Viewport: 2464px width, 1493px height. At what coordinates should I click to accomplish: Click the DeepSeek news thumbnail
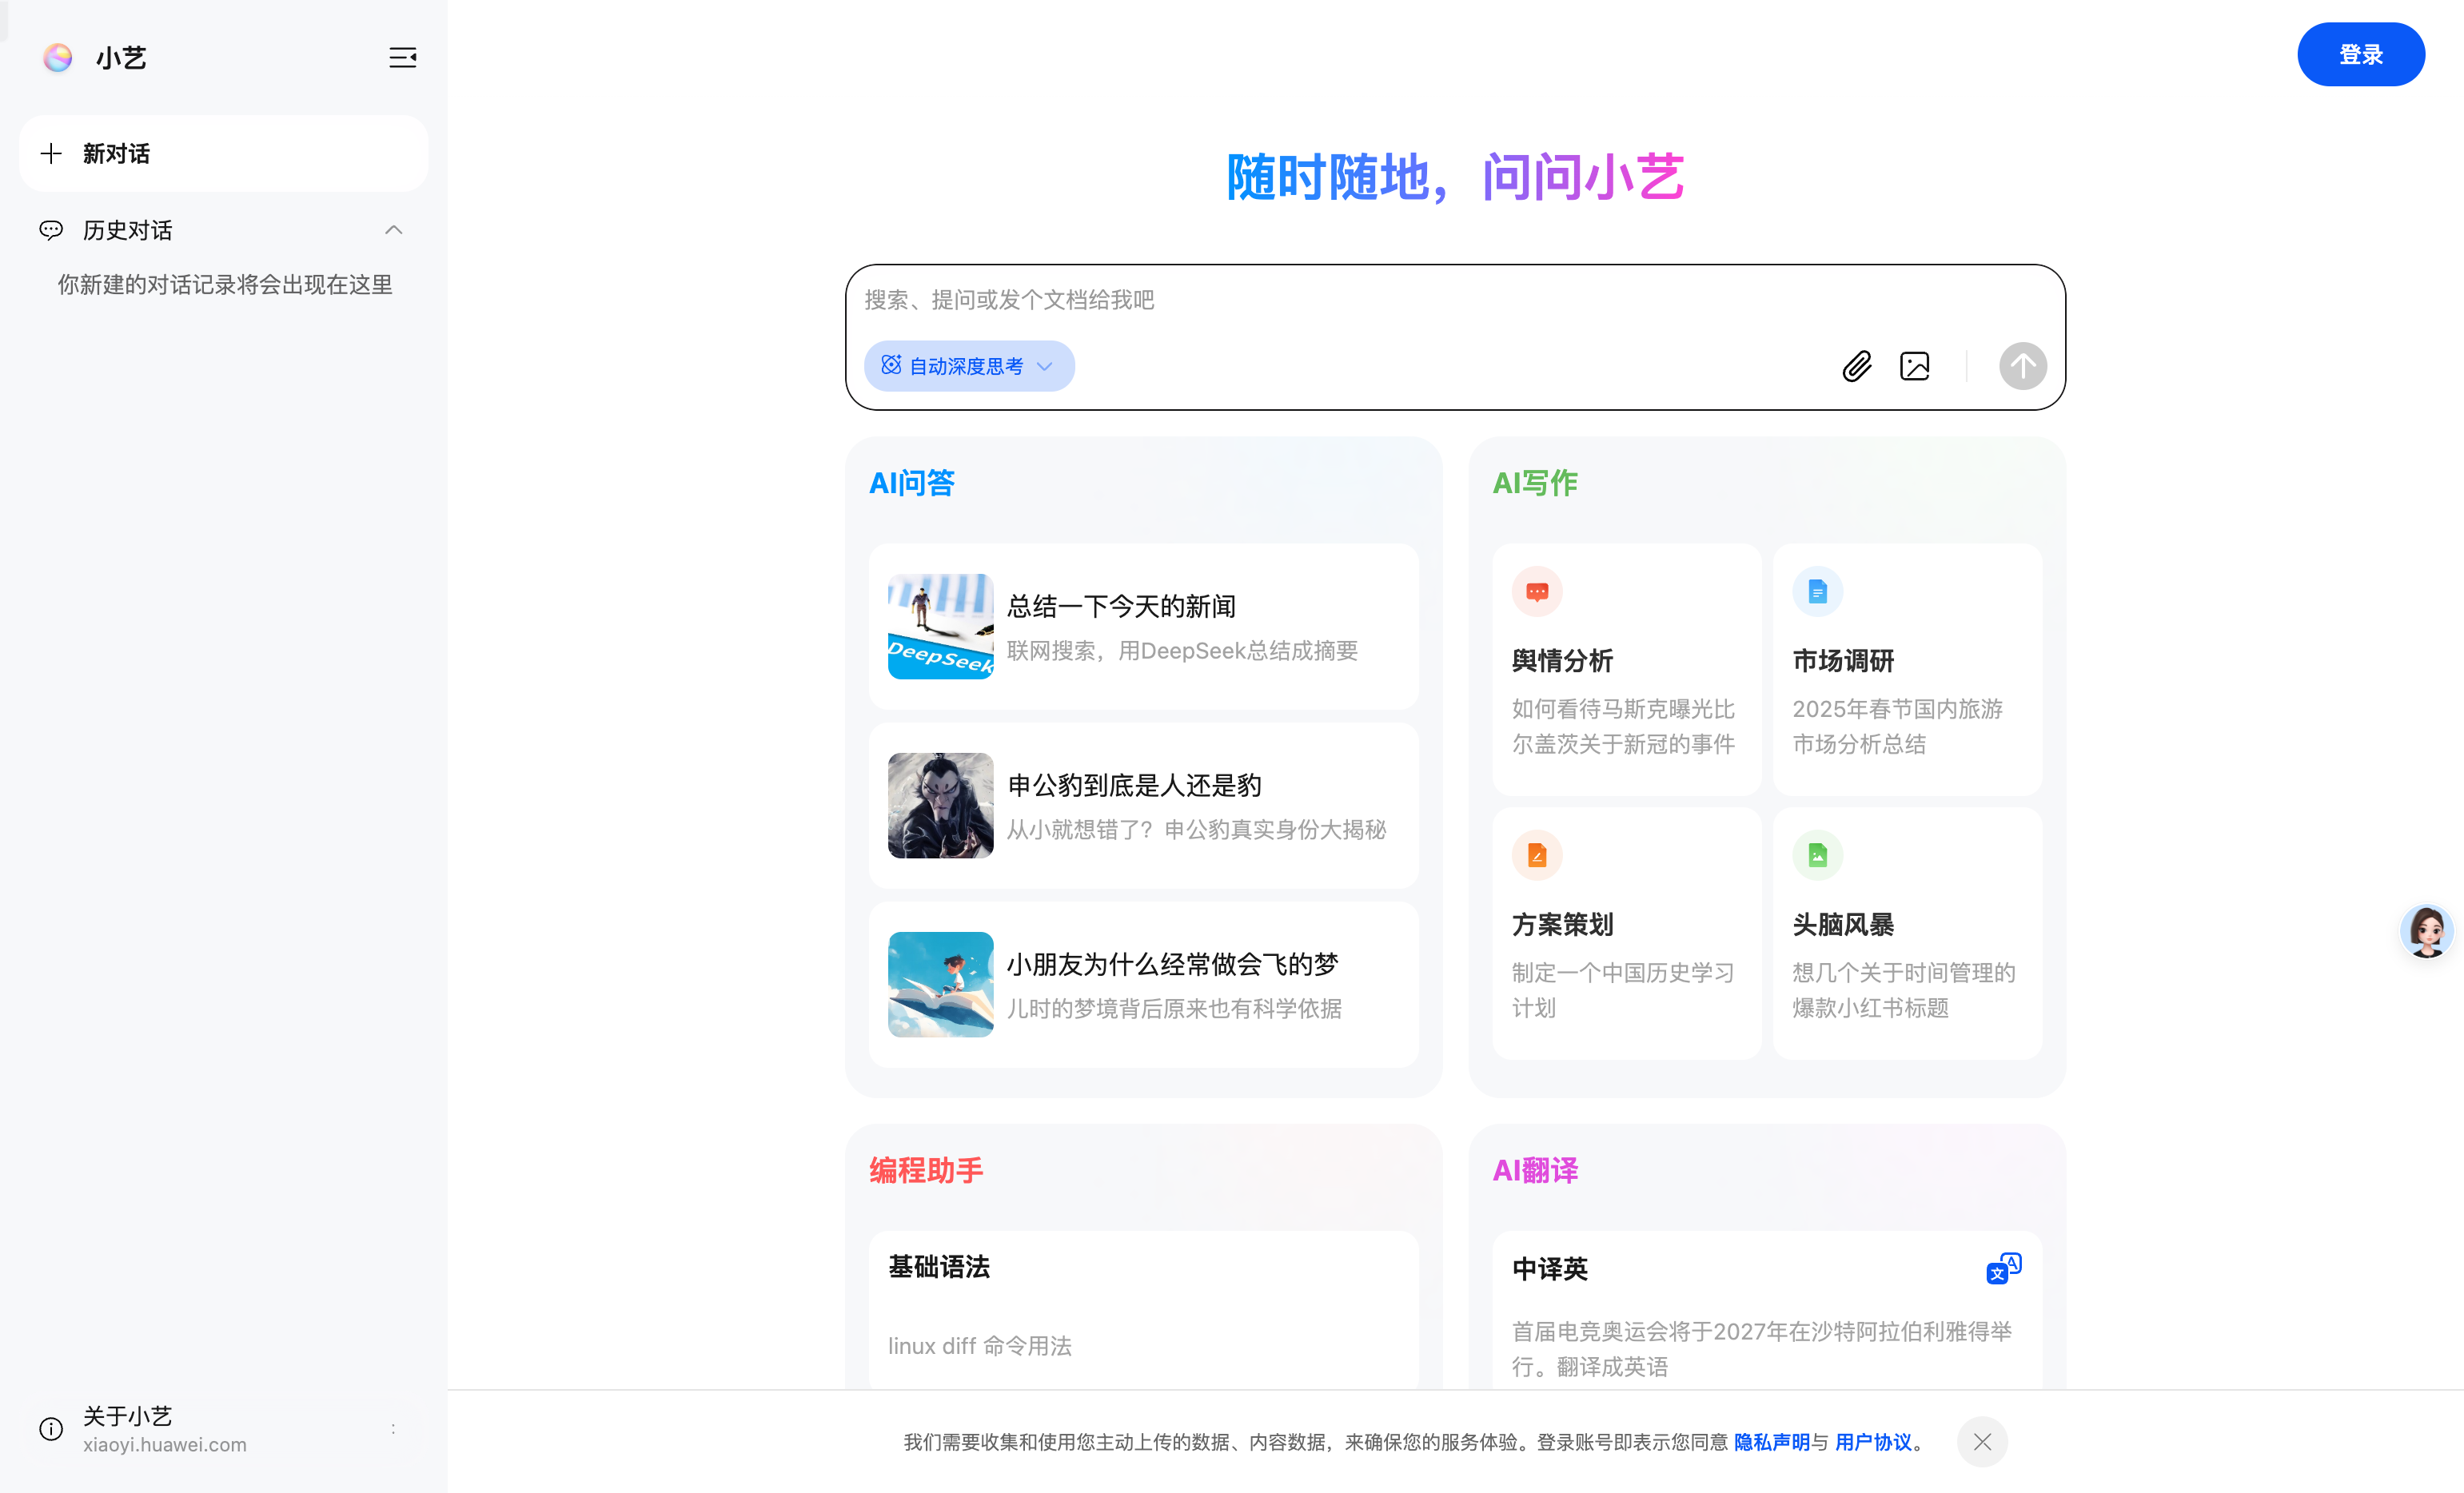pyautogui.click(x=940, y=627)
